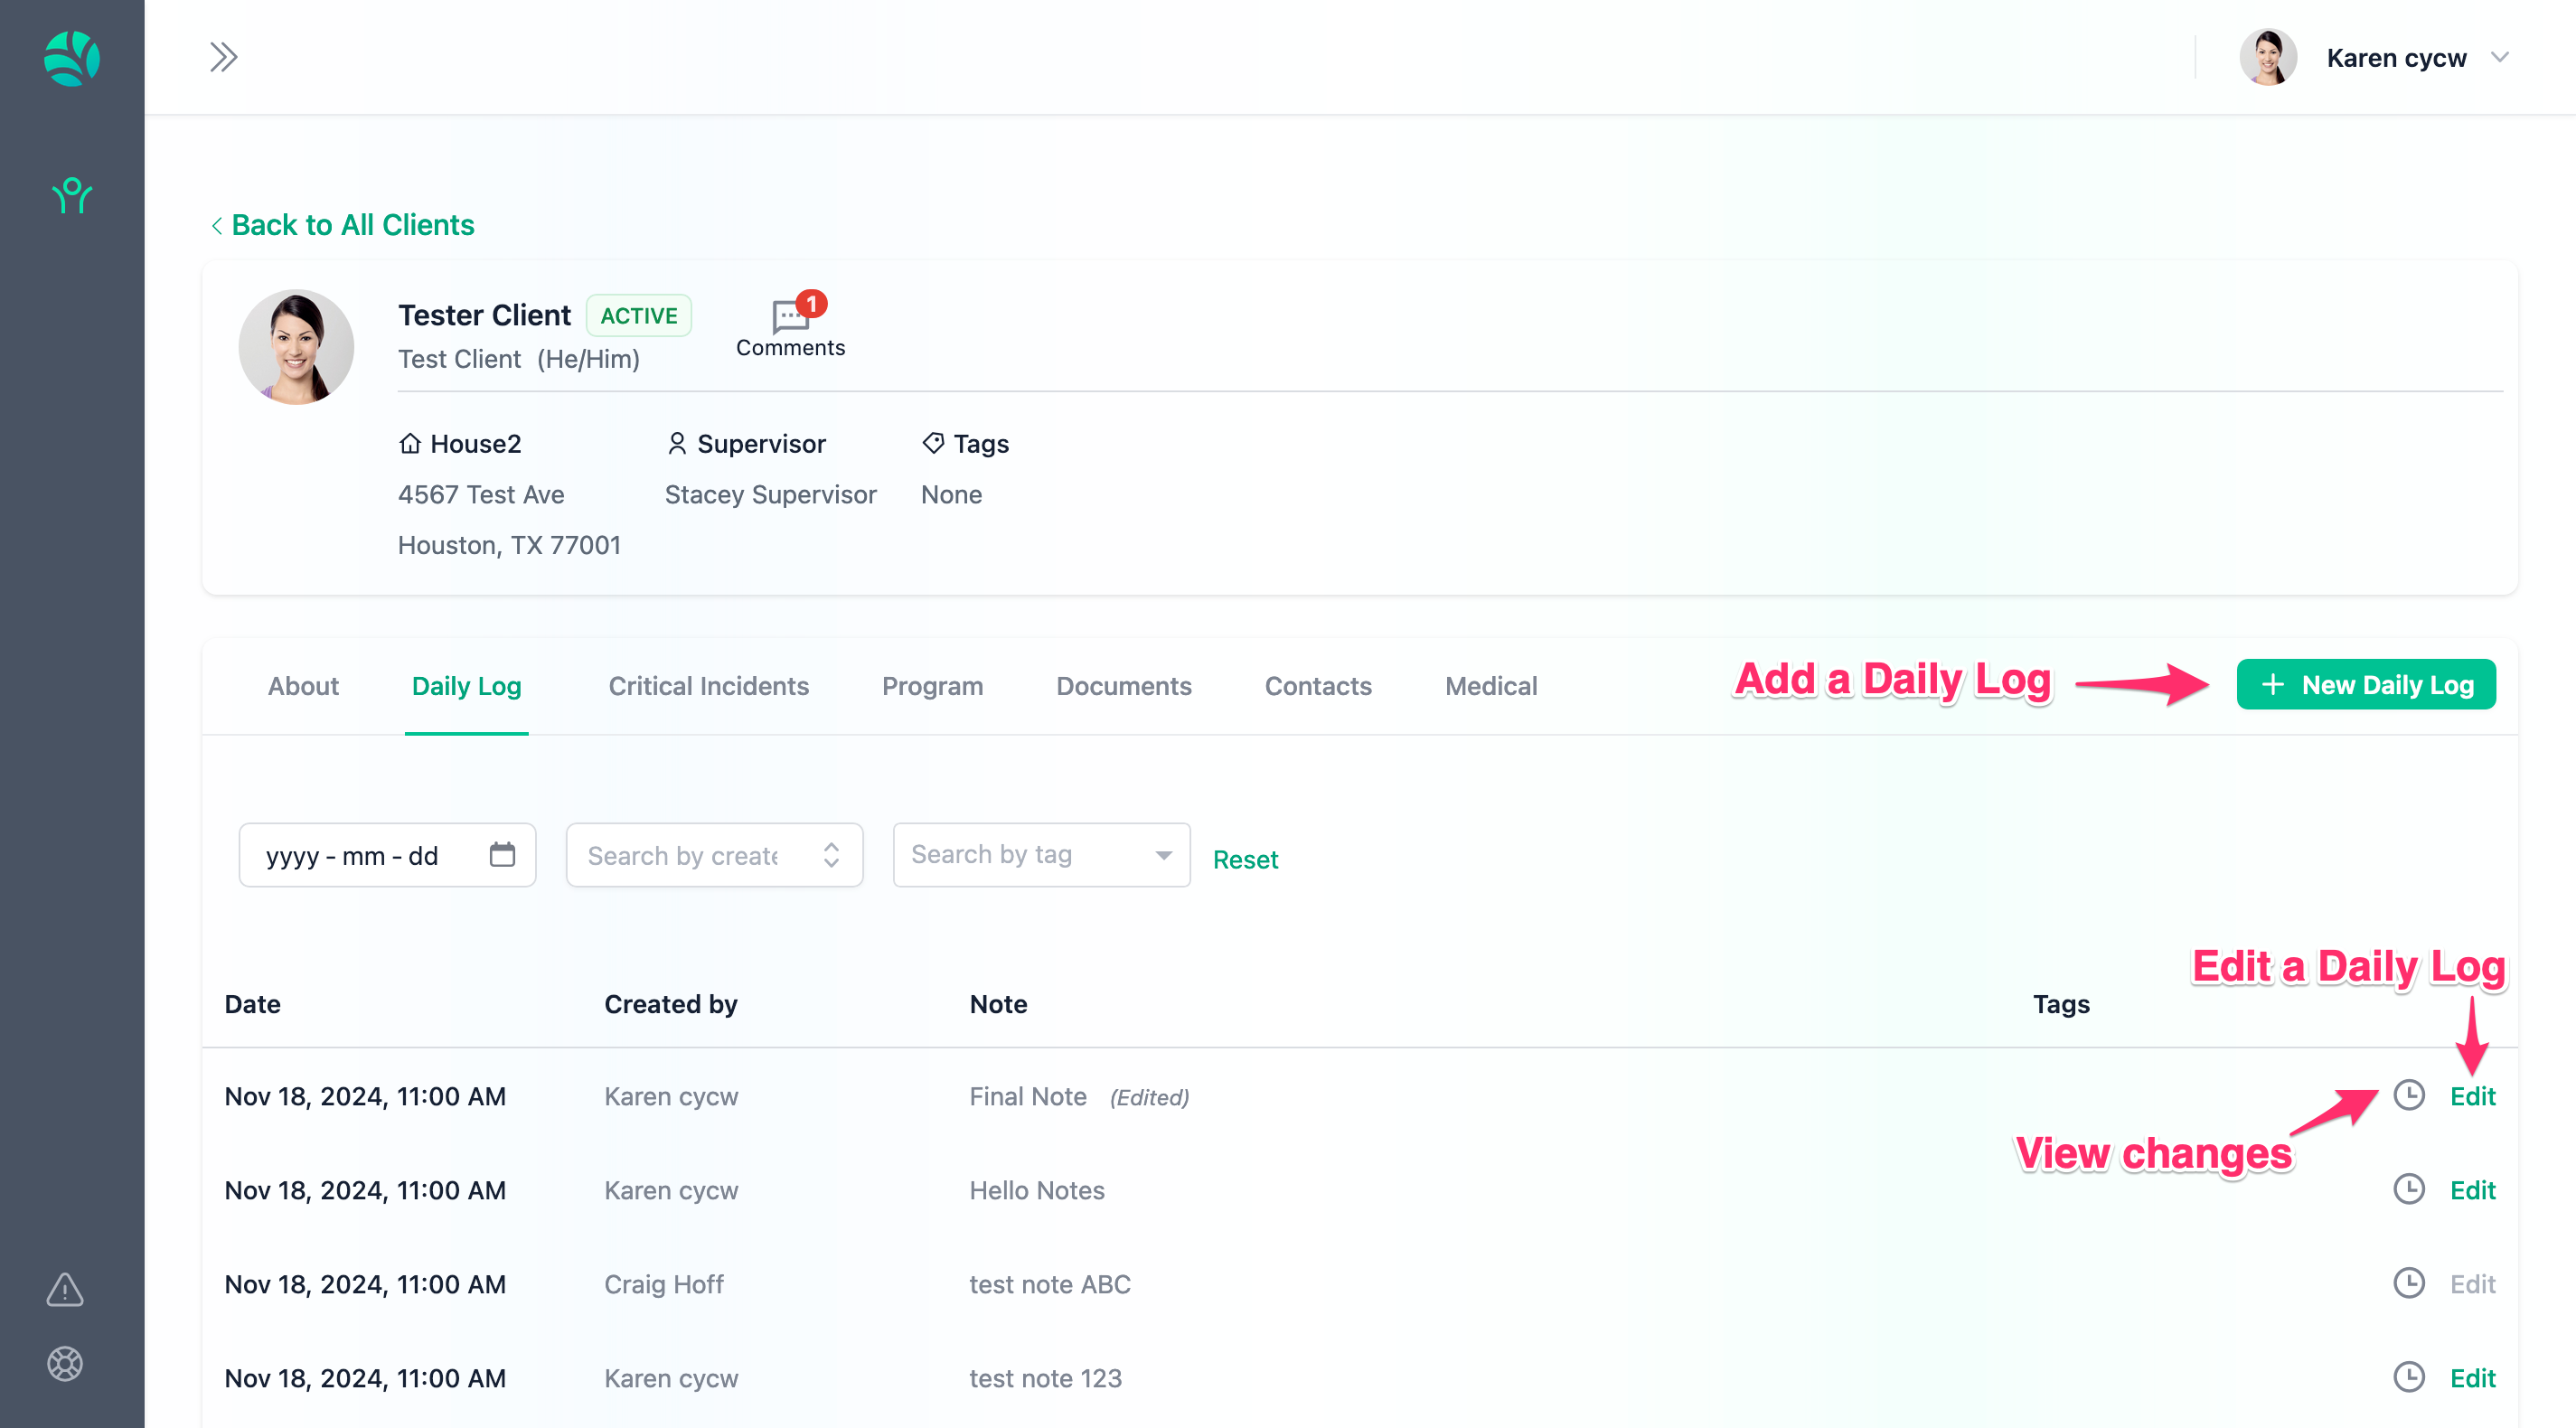
Task: Open the Comments bubble icon
Action: pyautogui.click(x=790, y=318)
